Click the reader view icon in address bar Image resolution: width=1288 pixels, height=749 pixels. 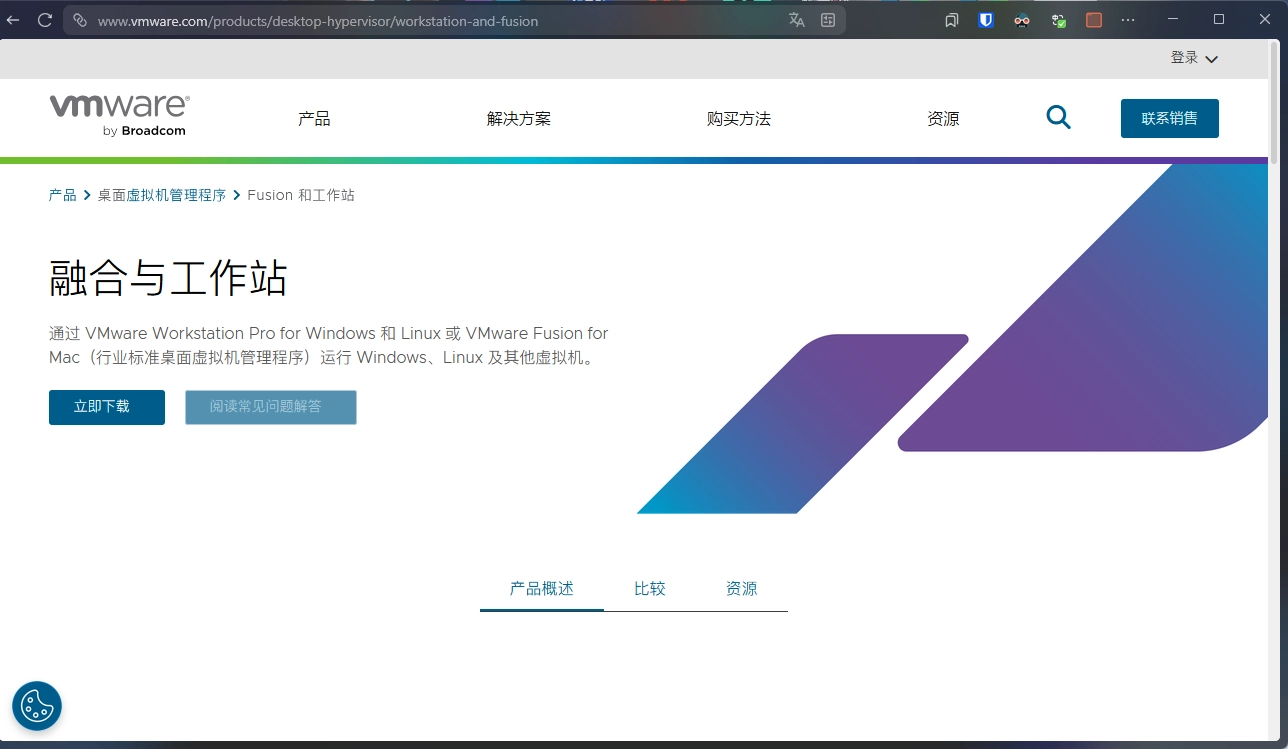pos(828,20)
